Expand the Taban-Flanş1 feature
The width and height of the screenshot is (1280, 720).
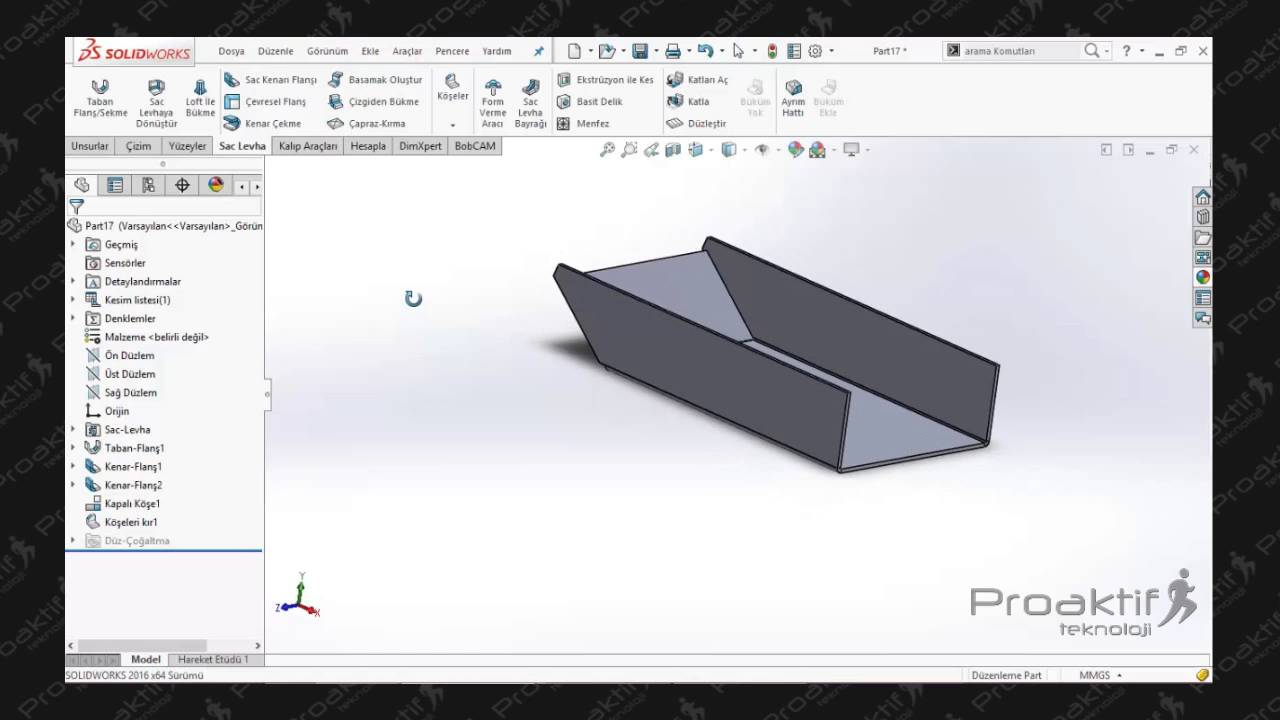73,448
